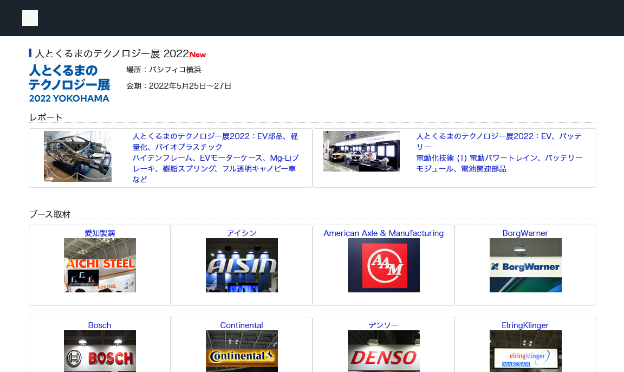Open the exhibition hall report thumbnail
The height and width of the screenshot is (372, 624).
pyautogui.click(x=361, y=152)
